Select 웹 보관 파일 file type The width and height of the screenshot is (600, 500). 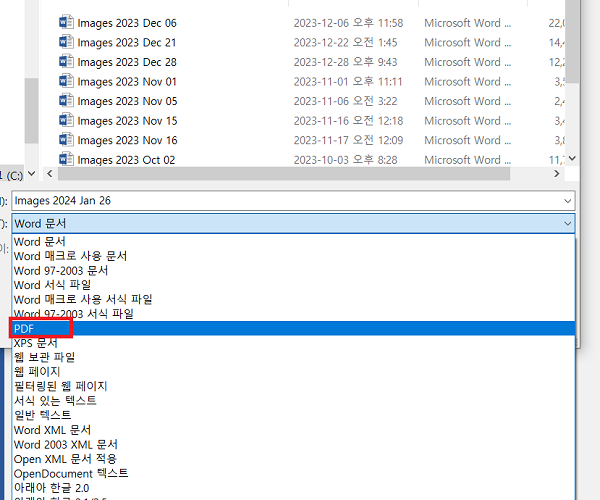point(293,357)
